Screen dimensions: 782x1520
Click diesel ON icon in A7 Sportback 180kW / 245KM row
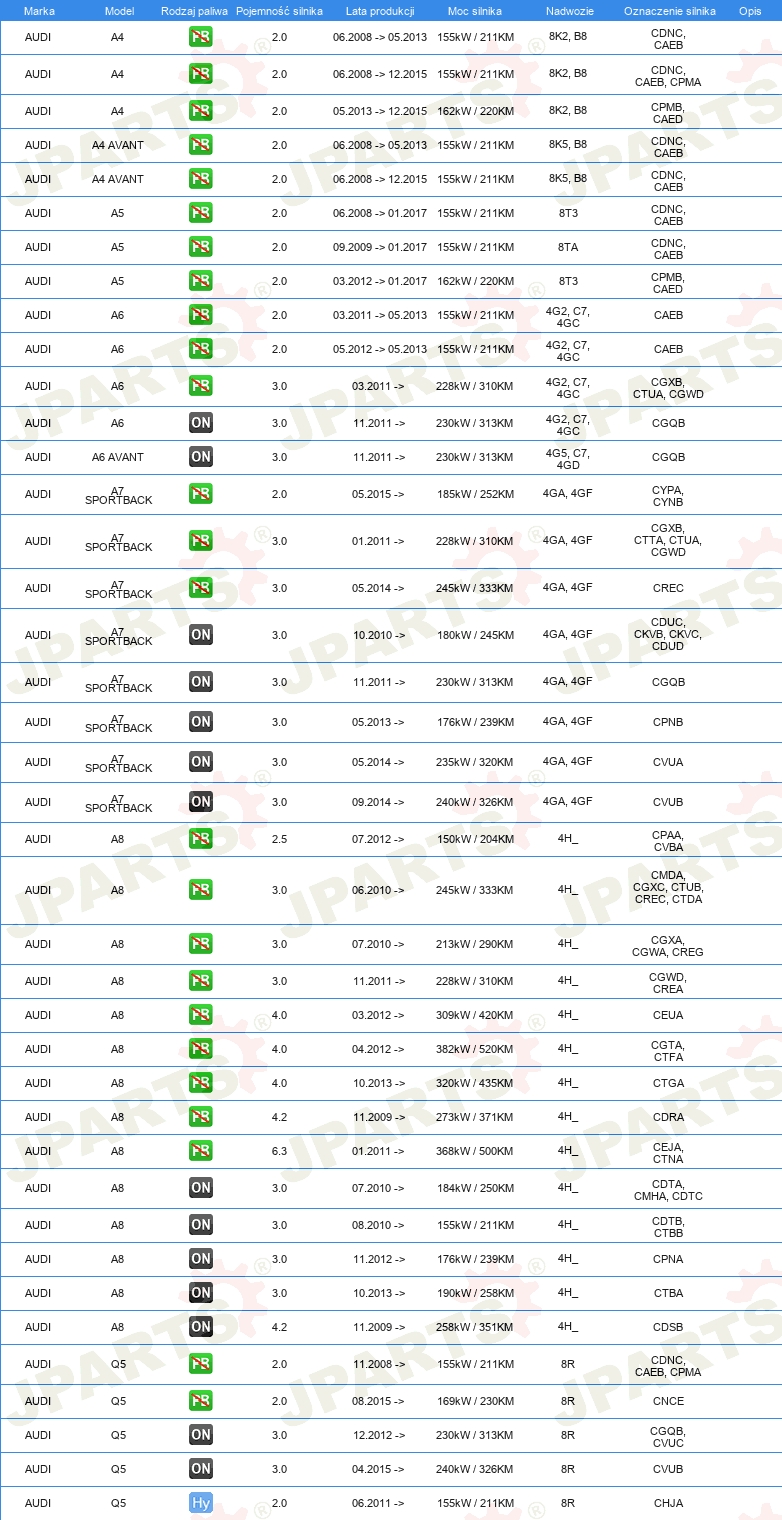201,635
